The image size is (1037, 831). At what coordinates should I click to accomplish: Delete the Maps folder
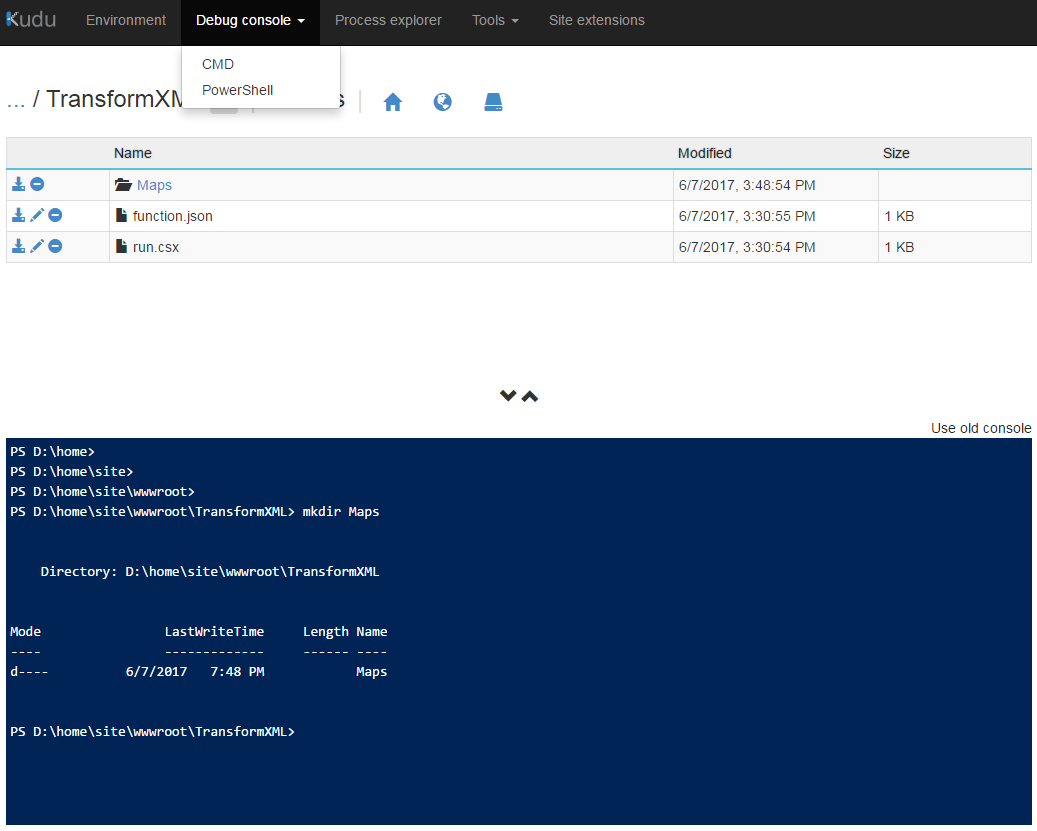pyautogui.click(x=38, y=184)
